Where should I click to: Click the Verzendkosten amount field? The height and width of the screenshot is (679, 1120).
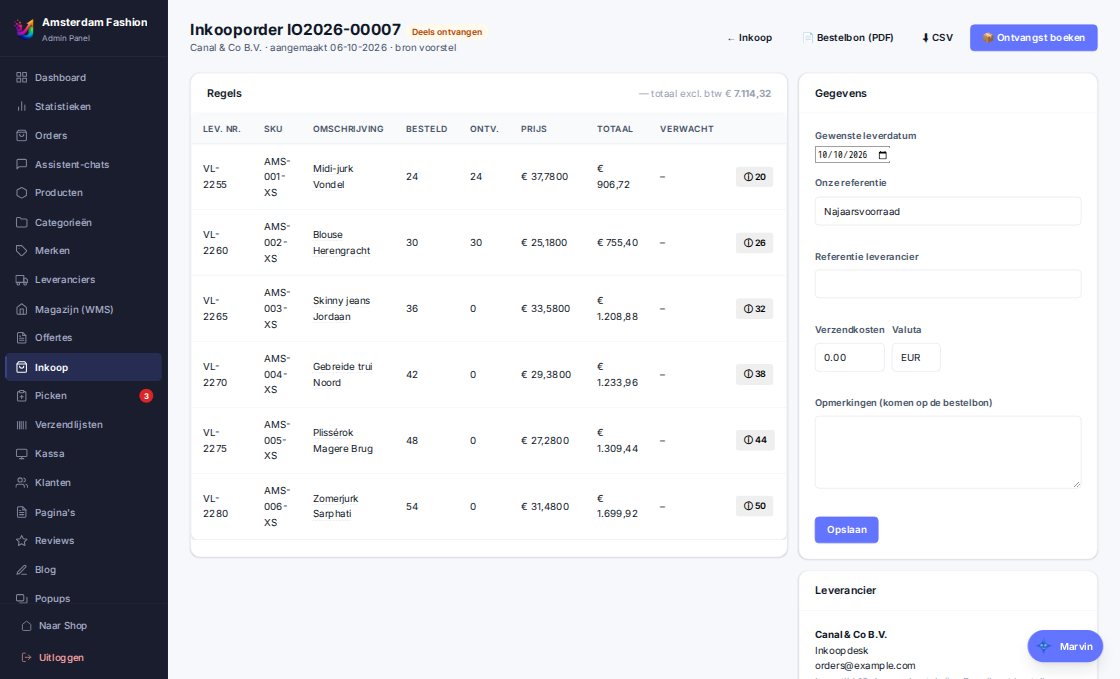click(x=849, y=358)
